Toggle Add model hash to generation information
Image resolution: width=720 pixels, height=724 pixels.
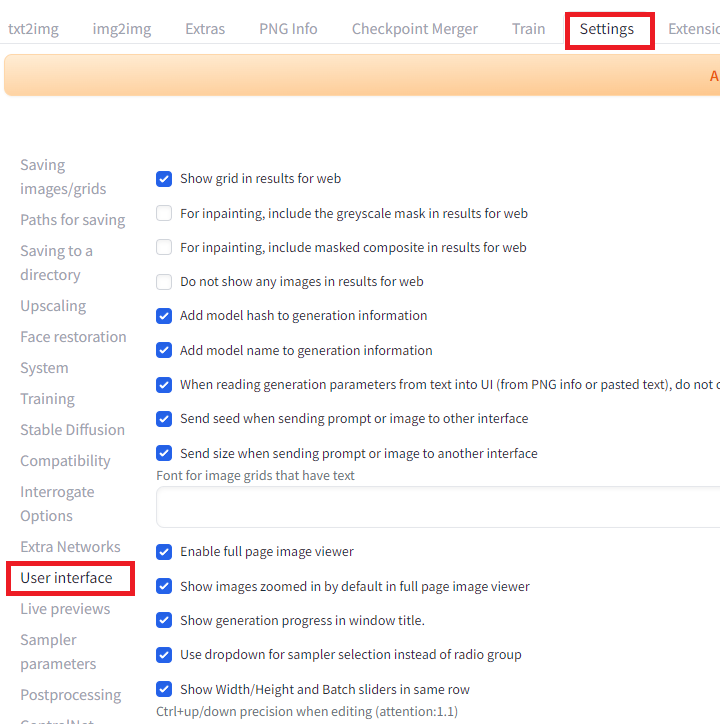point(164,316)
